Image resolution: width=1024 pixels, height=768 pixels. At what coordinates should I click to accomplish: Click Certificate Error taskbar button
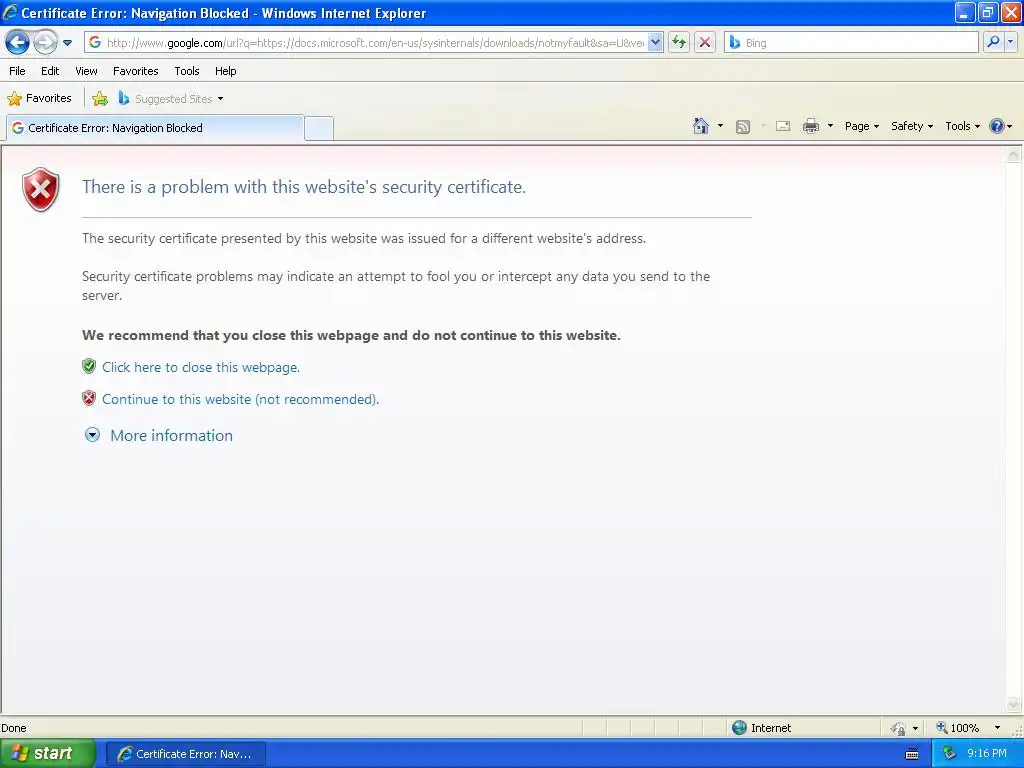pyautogui.click(x=185, y=754)
